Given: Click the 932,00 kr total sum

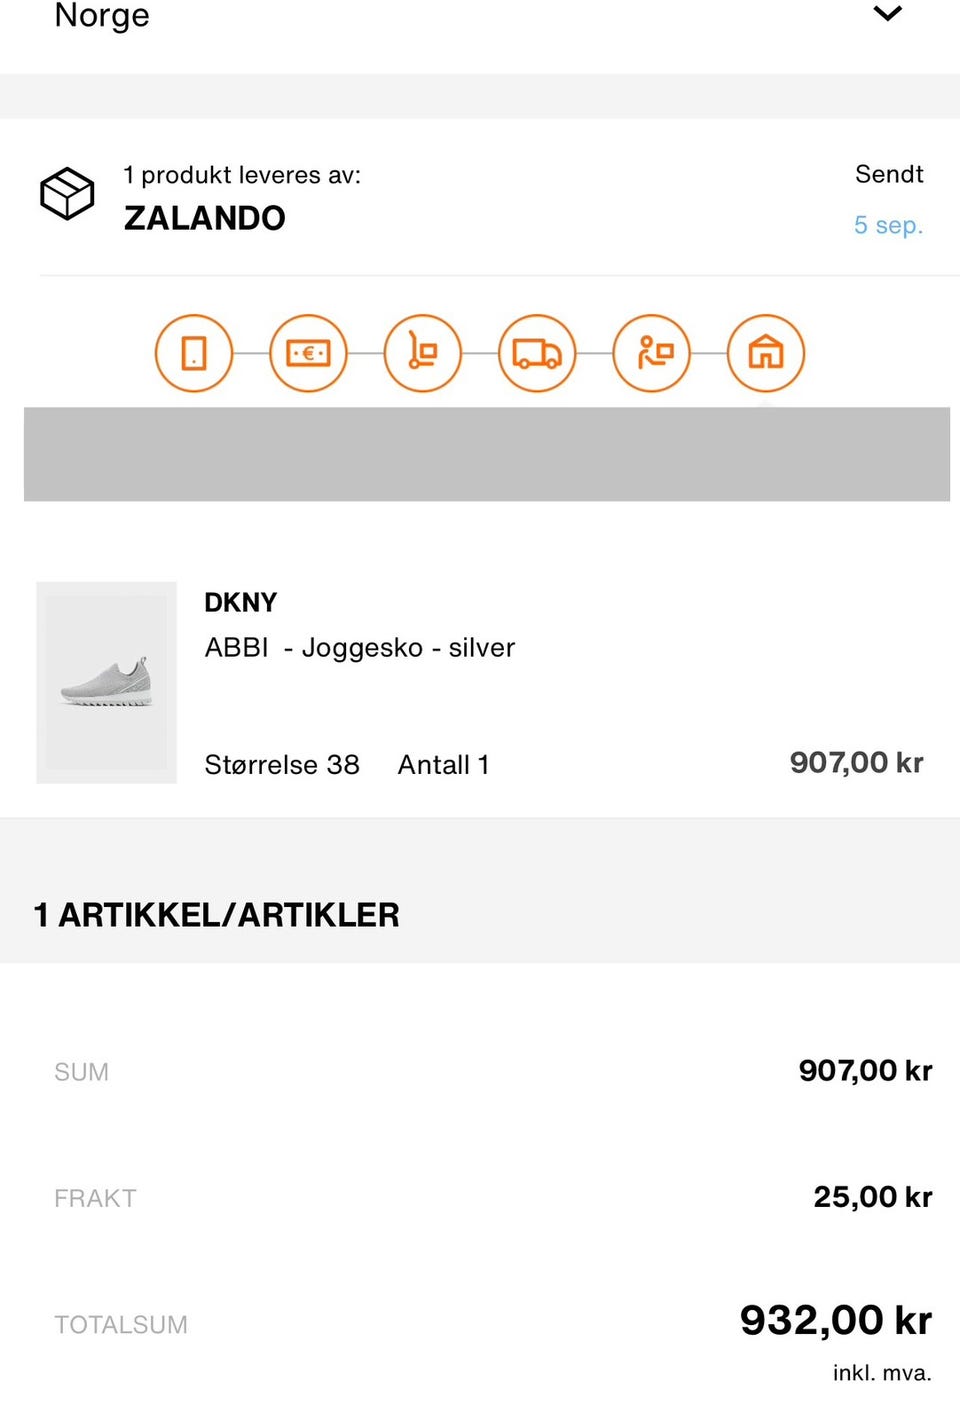Looking at the screenshot, I should [x=835, y=1321].
